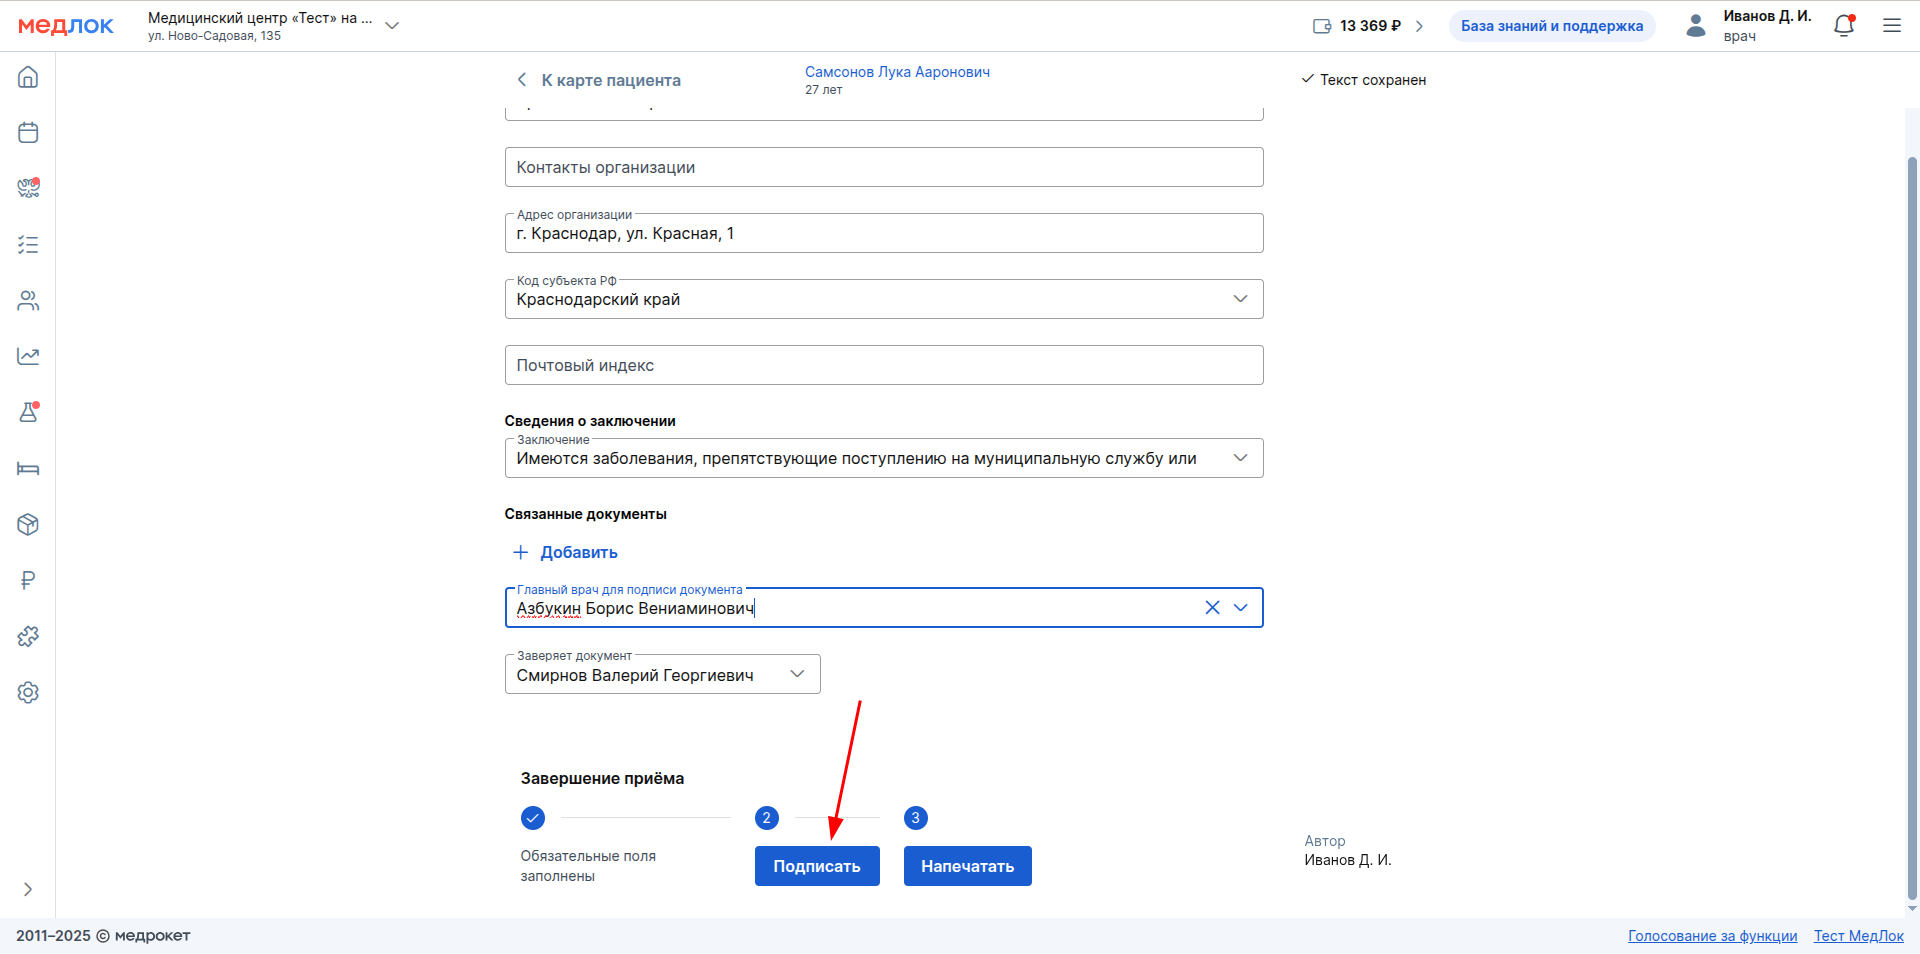Viewport: 1920px width, 954px height.
Task: Click the Подписать button
Action: click(817, 866)
